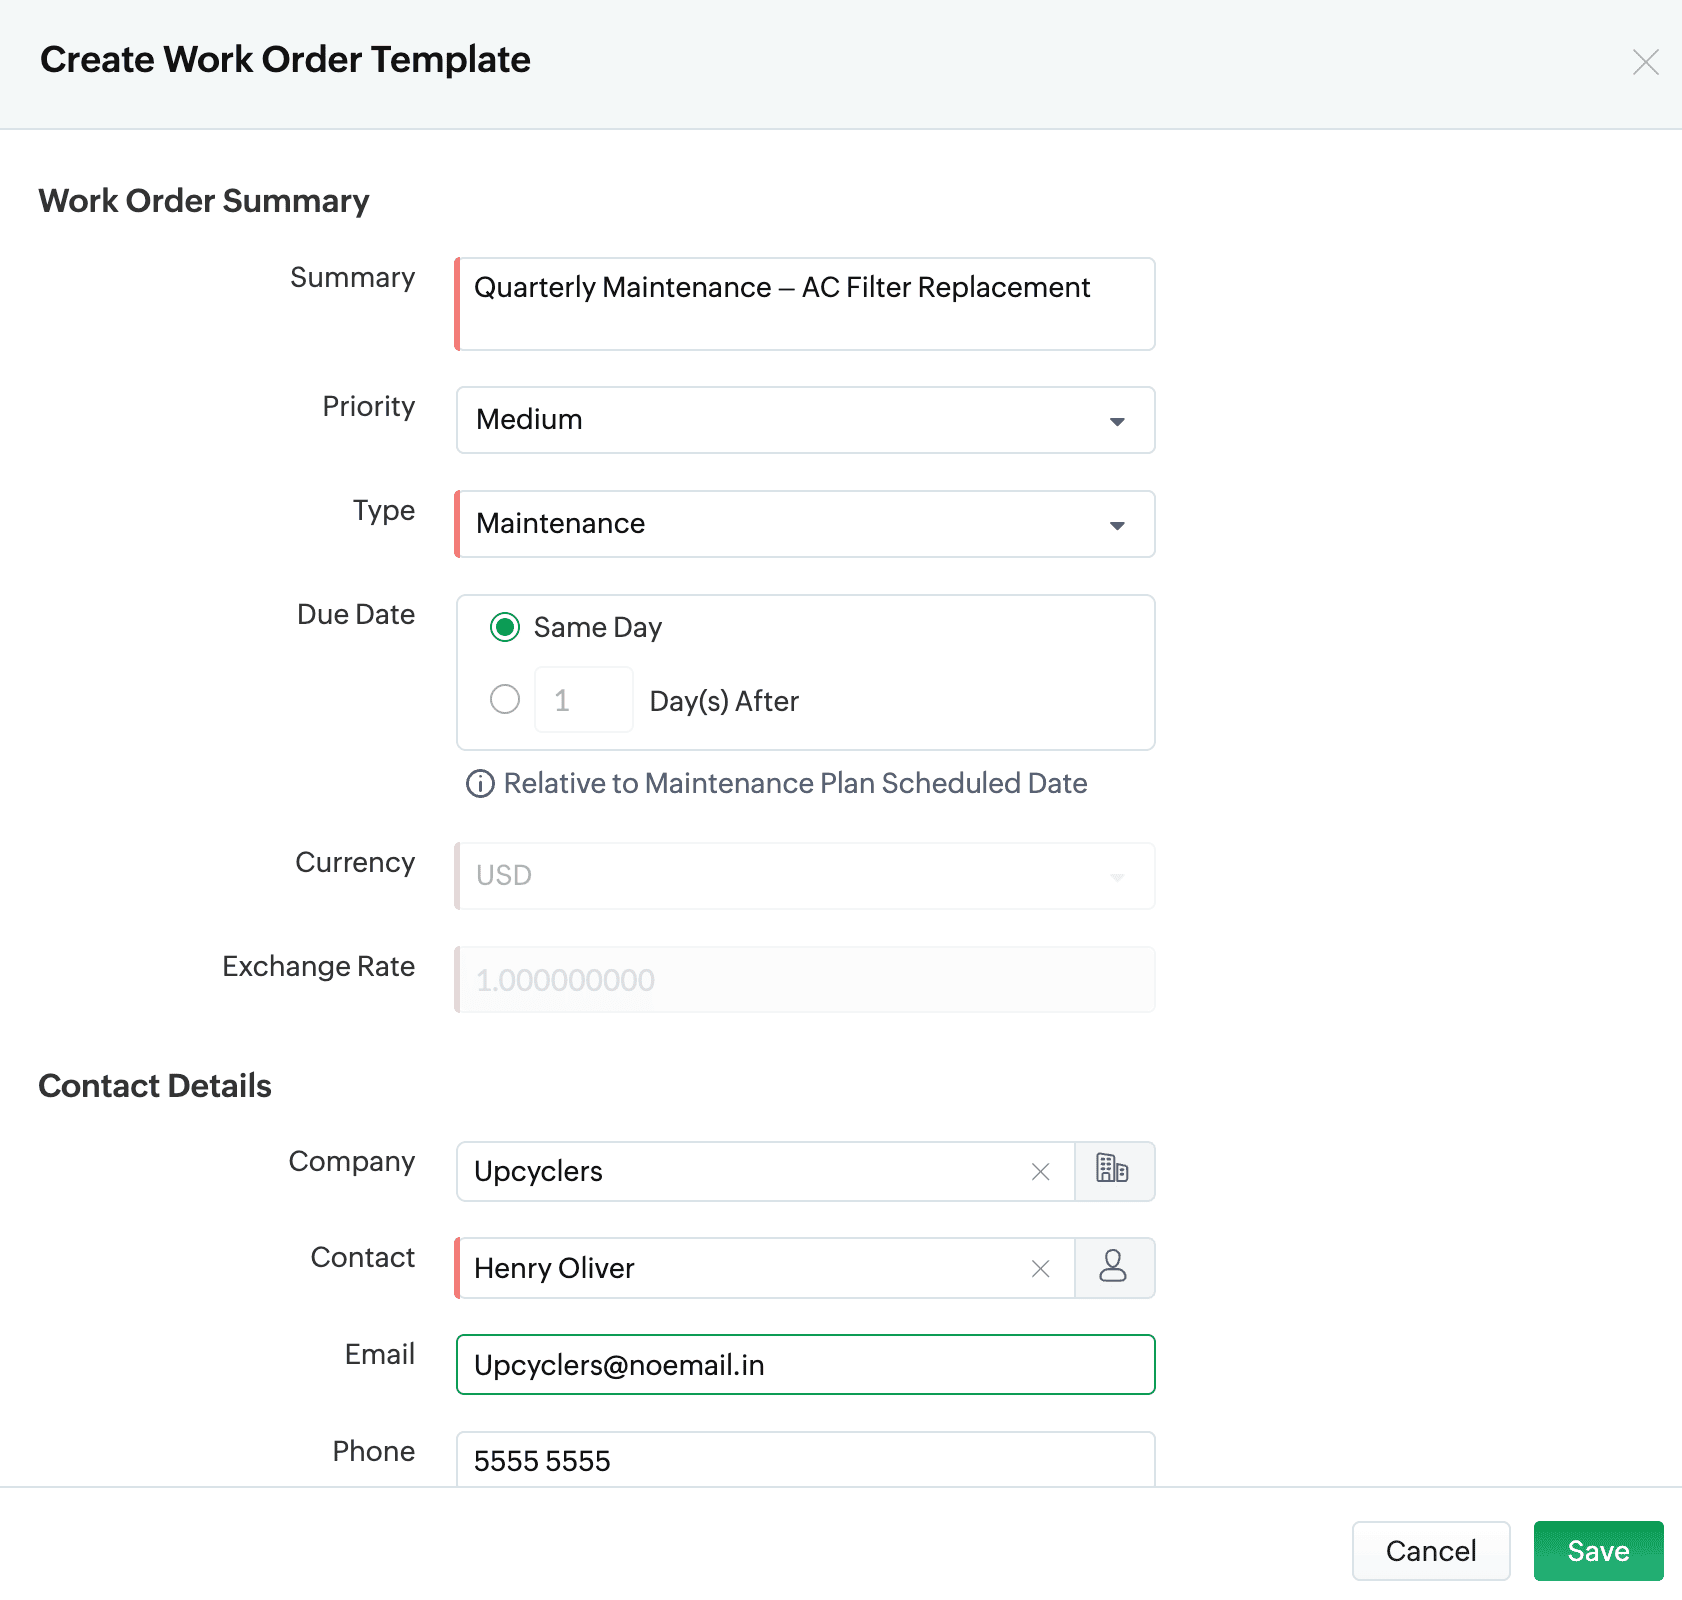Open the company lookup building icon
The width and height of the screenshot is (1682, 1600).
(x=1113, y=1170)
